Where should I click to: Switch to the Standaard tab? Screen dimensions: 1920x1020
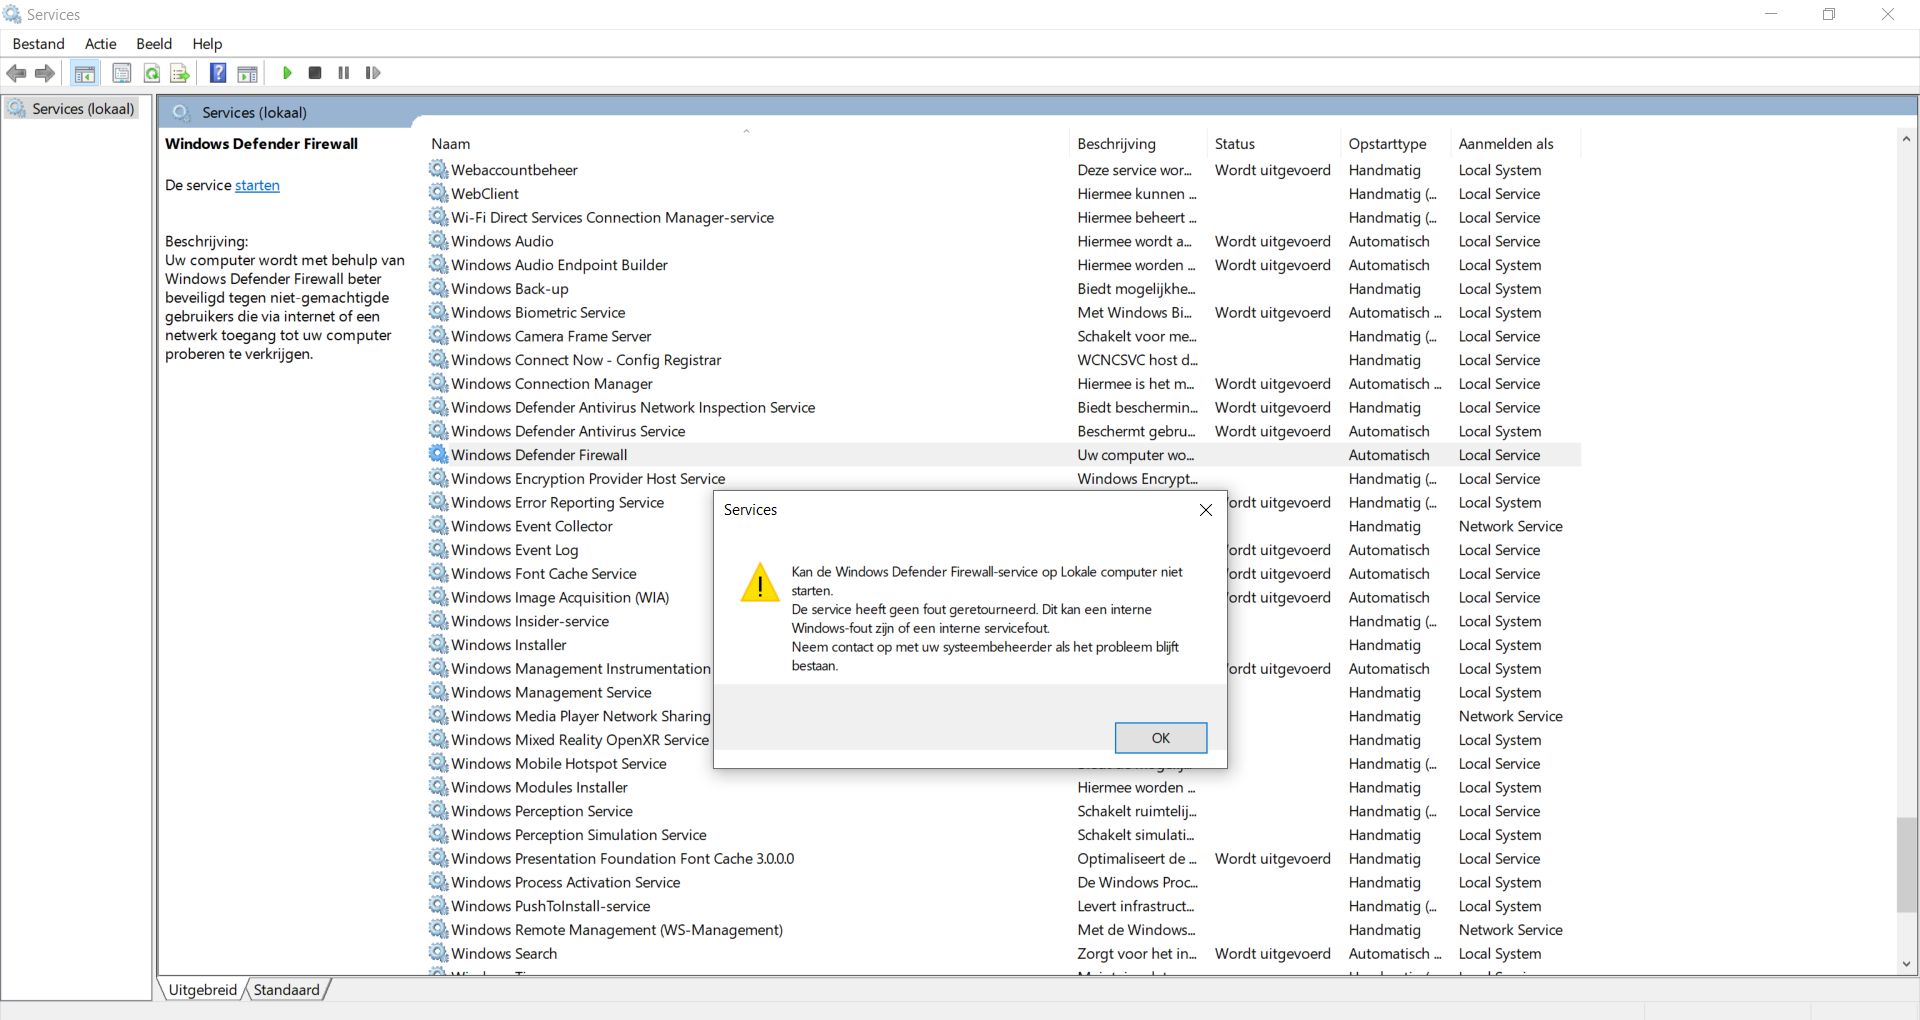(287, 990)
